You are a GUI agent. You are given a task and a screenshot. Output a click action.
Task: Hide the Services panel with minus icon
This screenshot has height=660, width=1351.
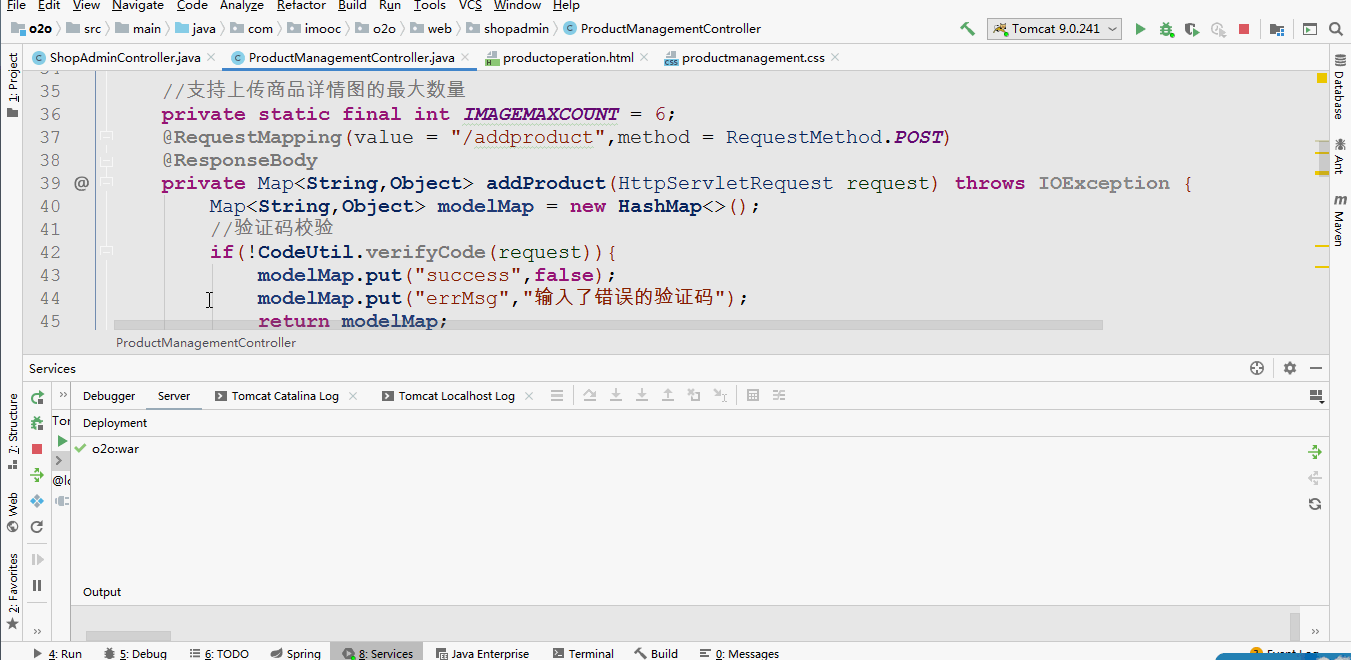[x=1316, y=368]
